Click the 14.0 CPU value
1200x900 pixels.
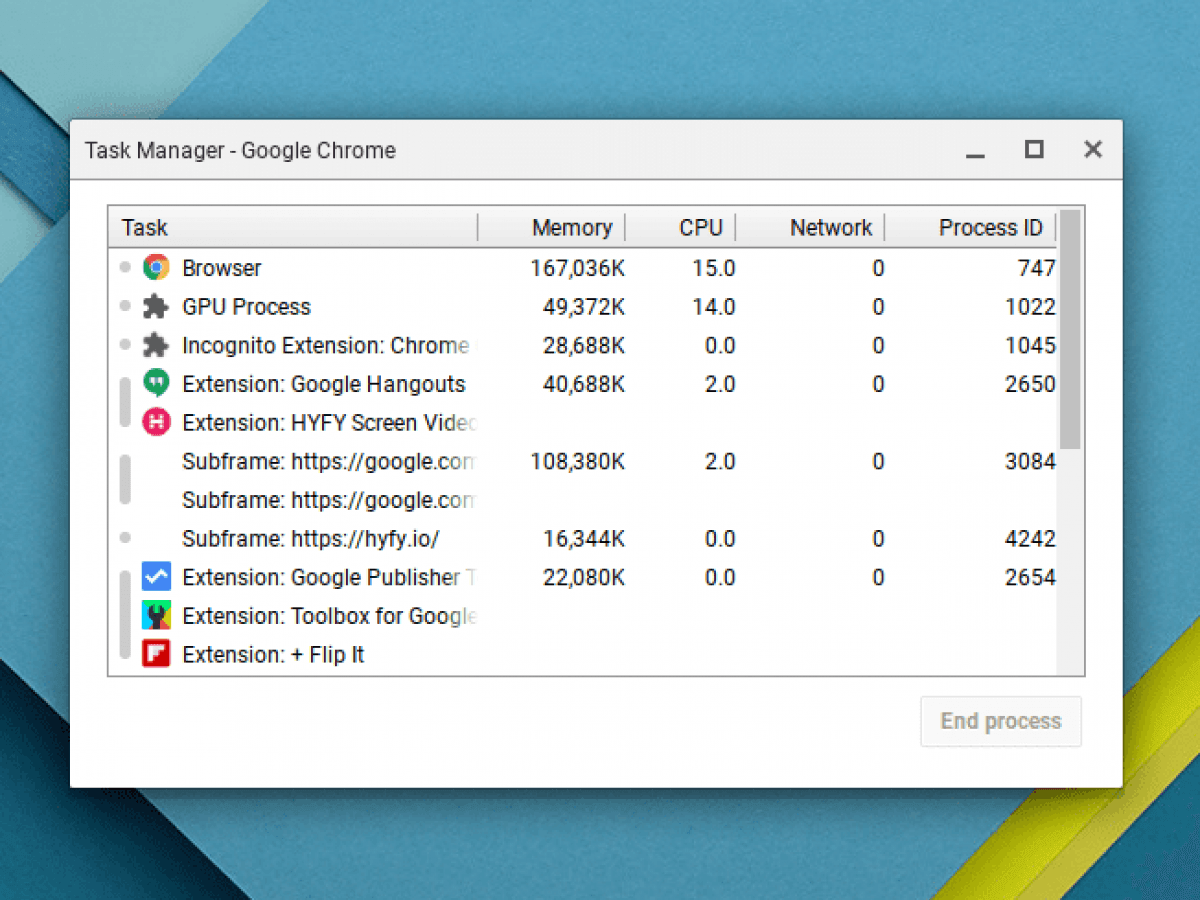[x=714, y=307]
